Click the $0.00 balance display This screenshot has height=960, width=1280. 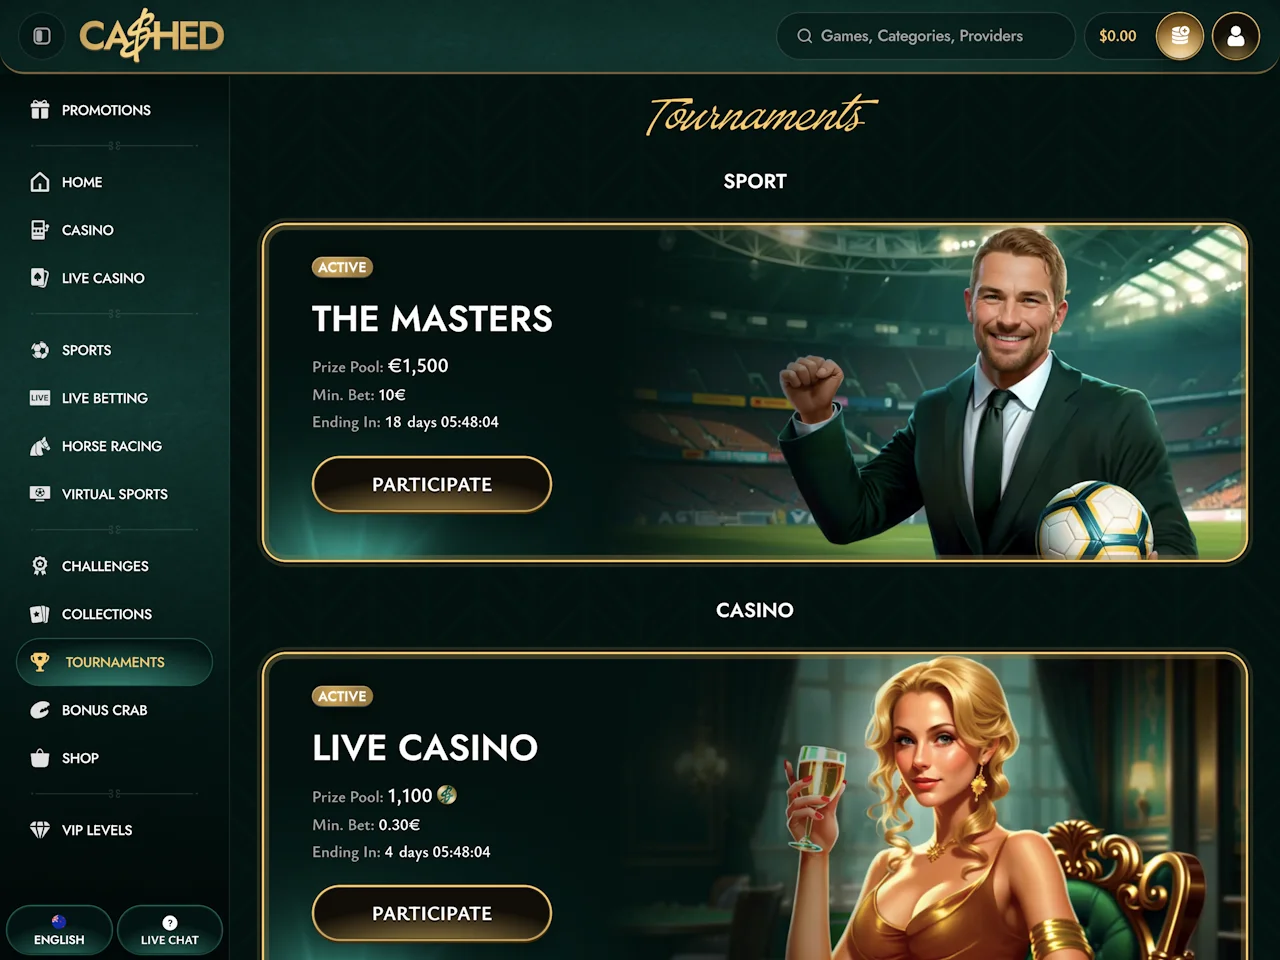point(1118,36)
